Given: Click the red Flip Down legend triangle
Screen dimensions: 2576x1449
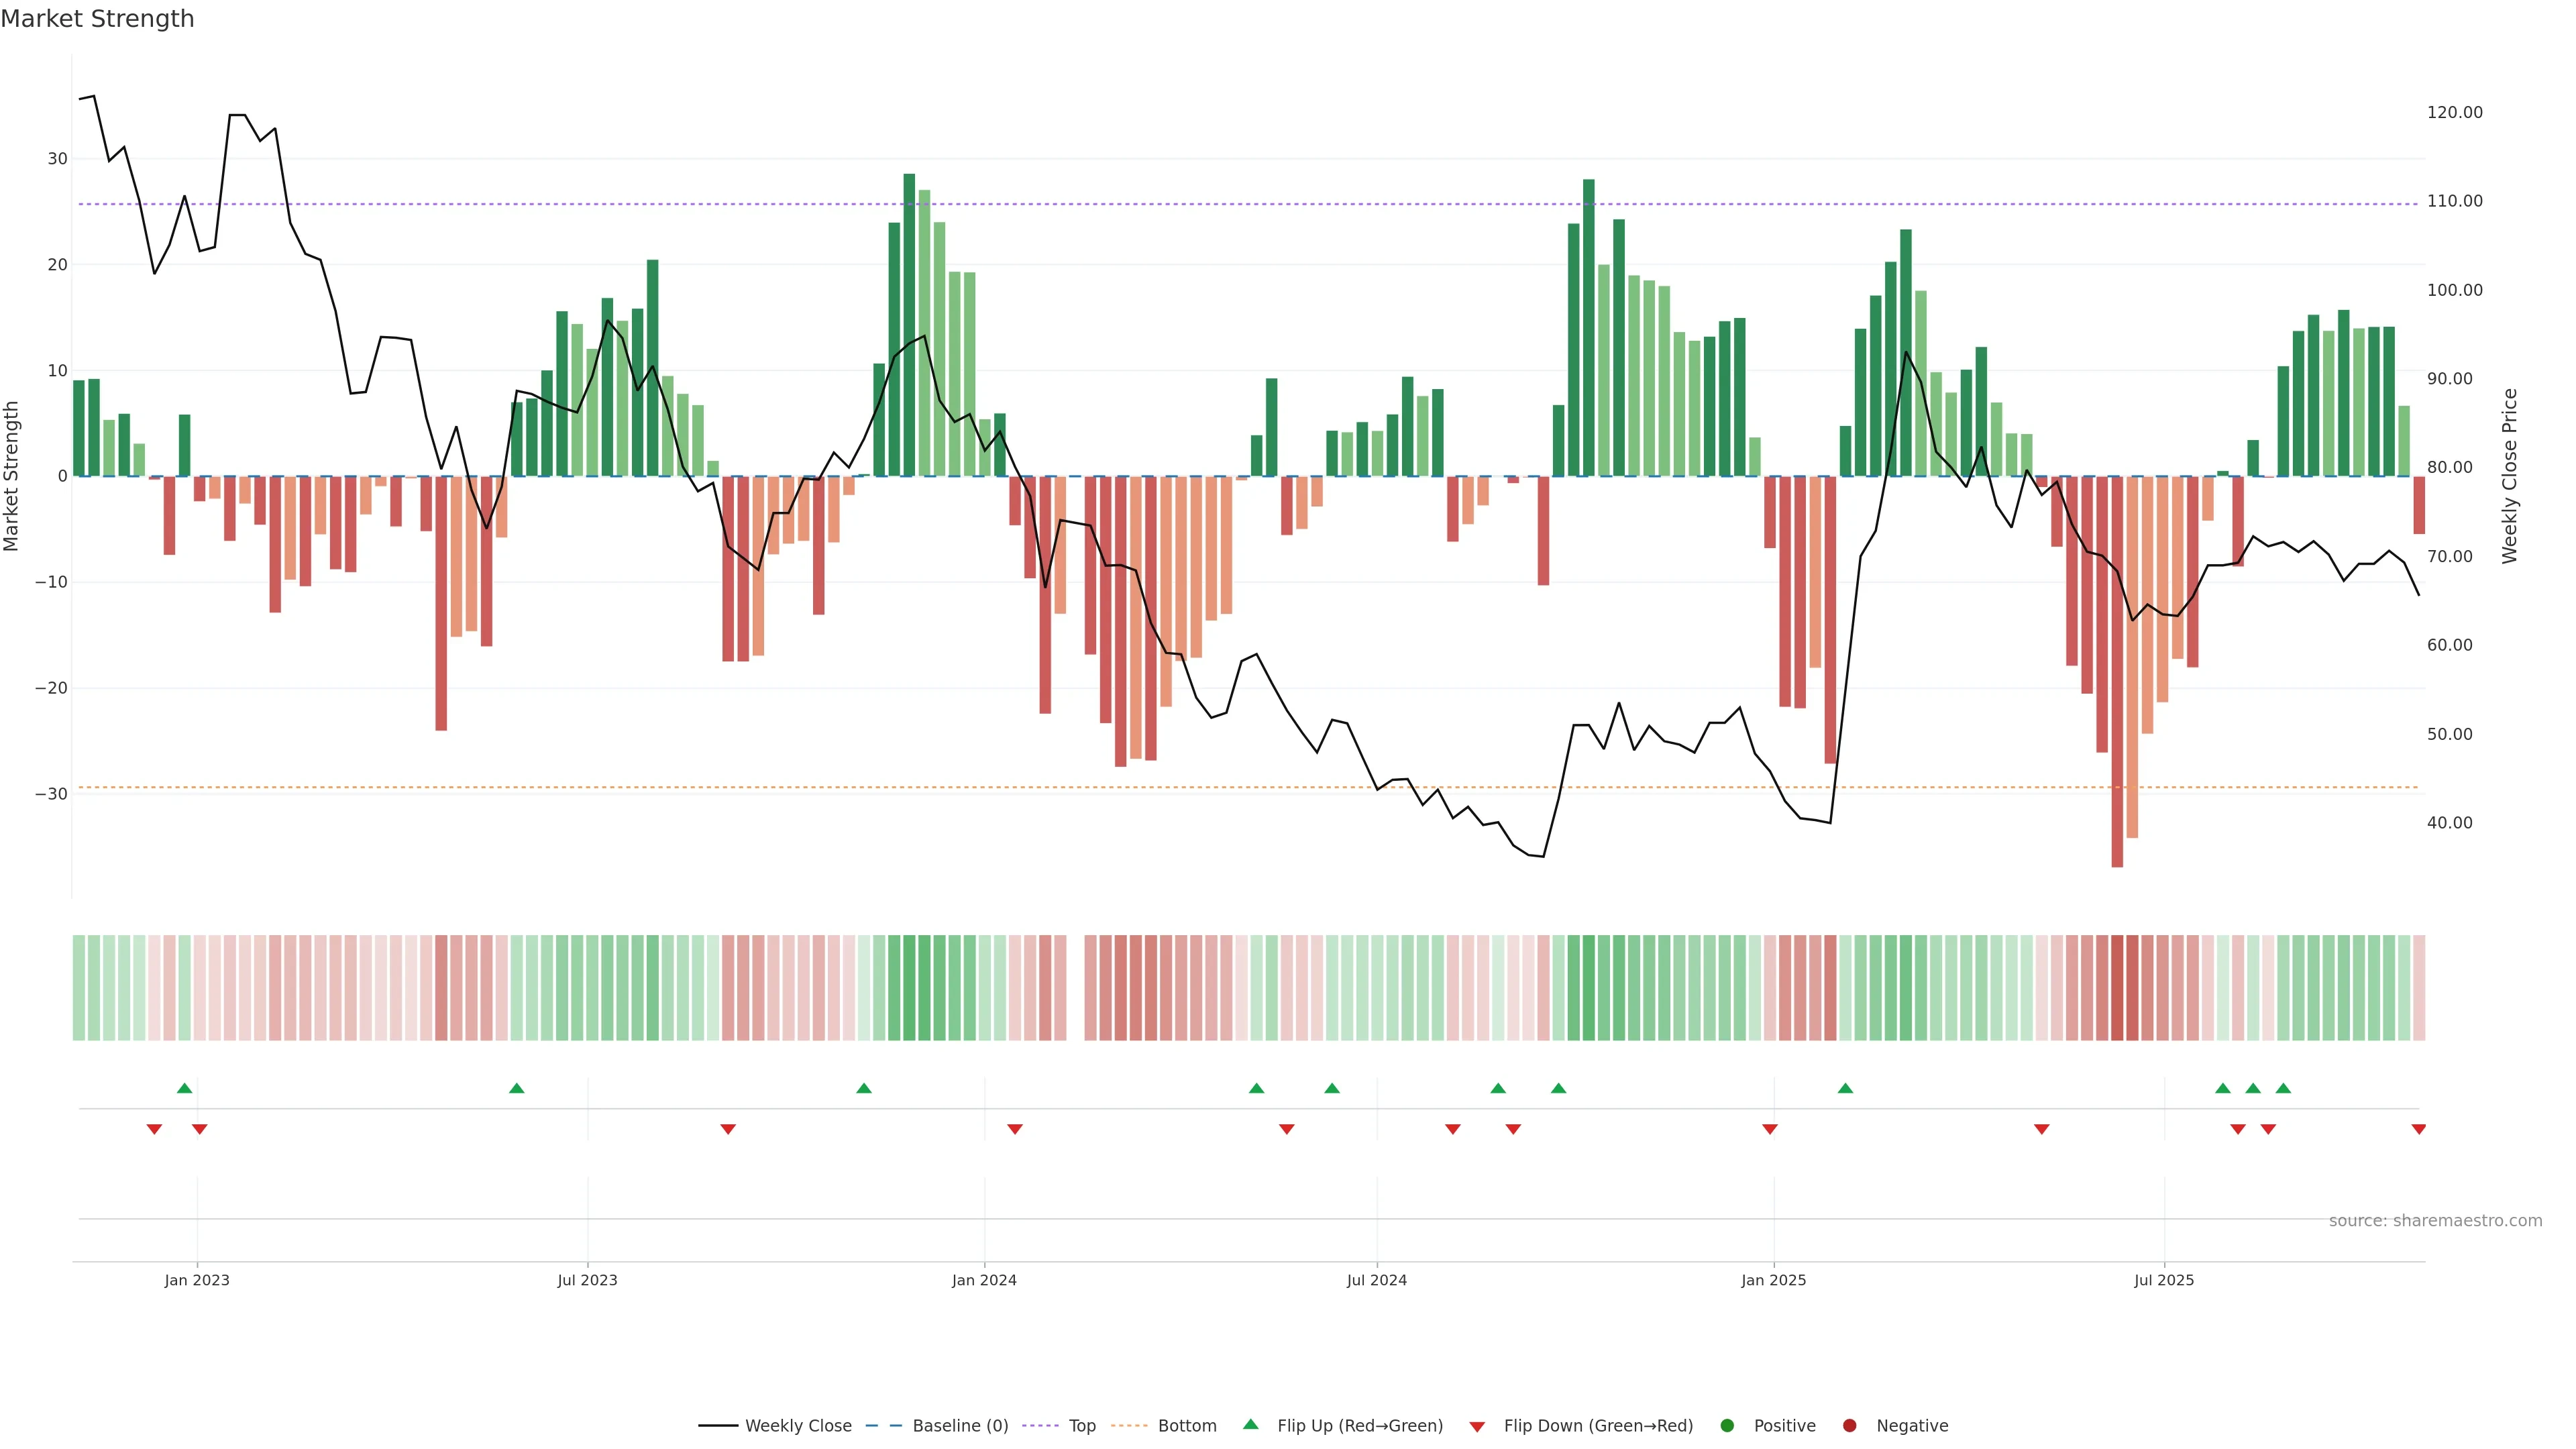Looking at the screenshot, I should pyautogui.click(x=1477, y=1426).
